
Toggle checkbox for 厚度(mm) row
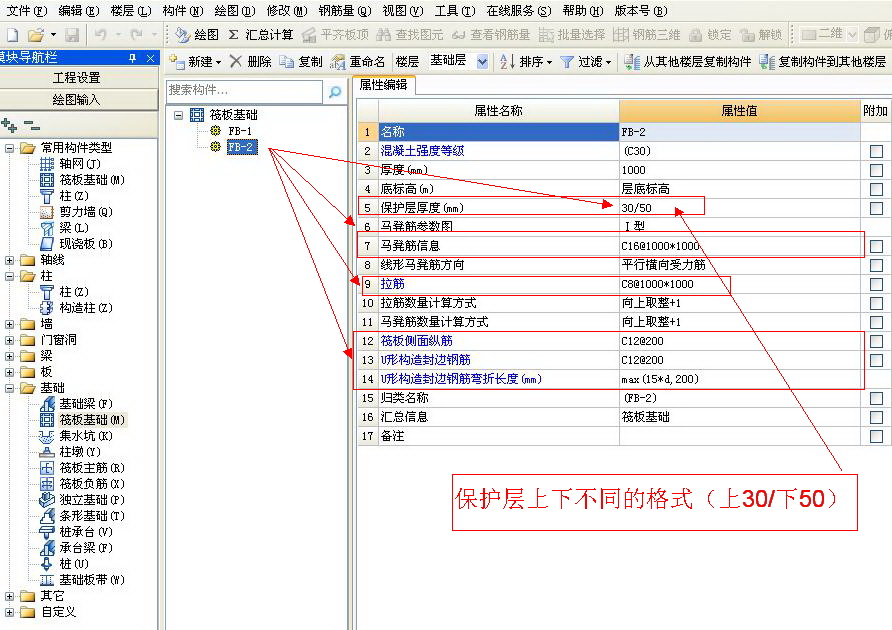[876, 170]
